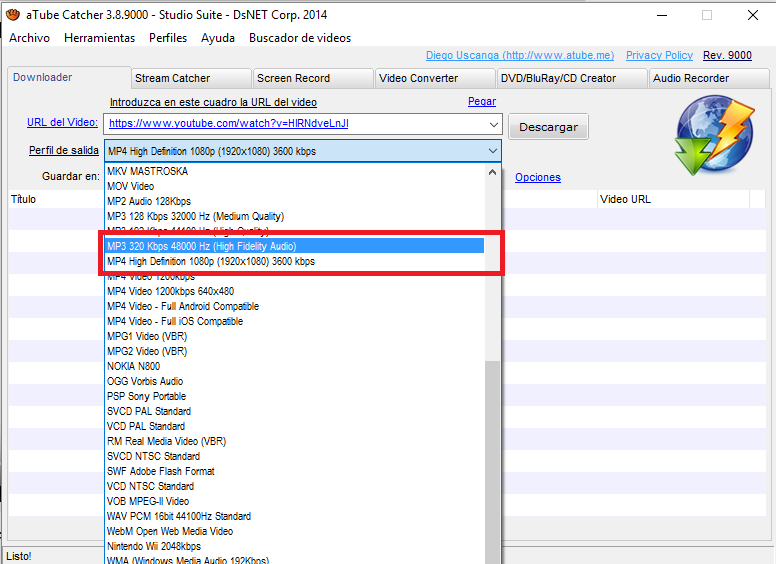Select MPG1 Video (VBR) profile
The image size is (776, 564).
coord(295,336)
